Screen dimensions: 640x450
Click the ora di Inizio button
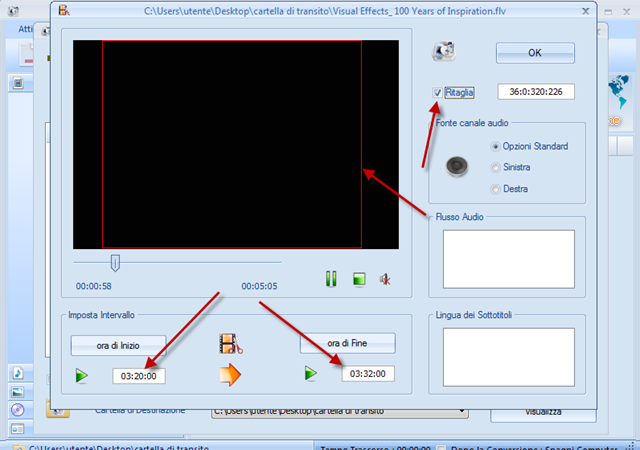[x=118, y=345]
